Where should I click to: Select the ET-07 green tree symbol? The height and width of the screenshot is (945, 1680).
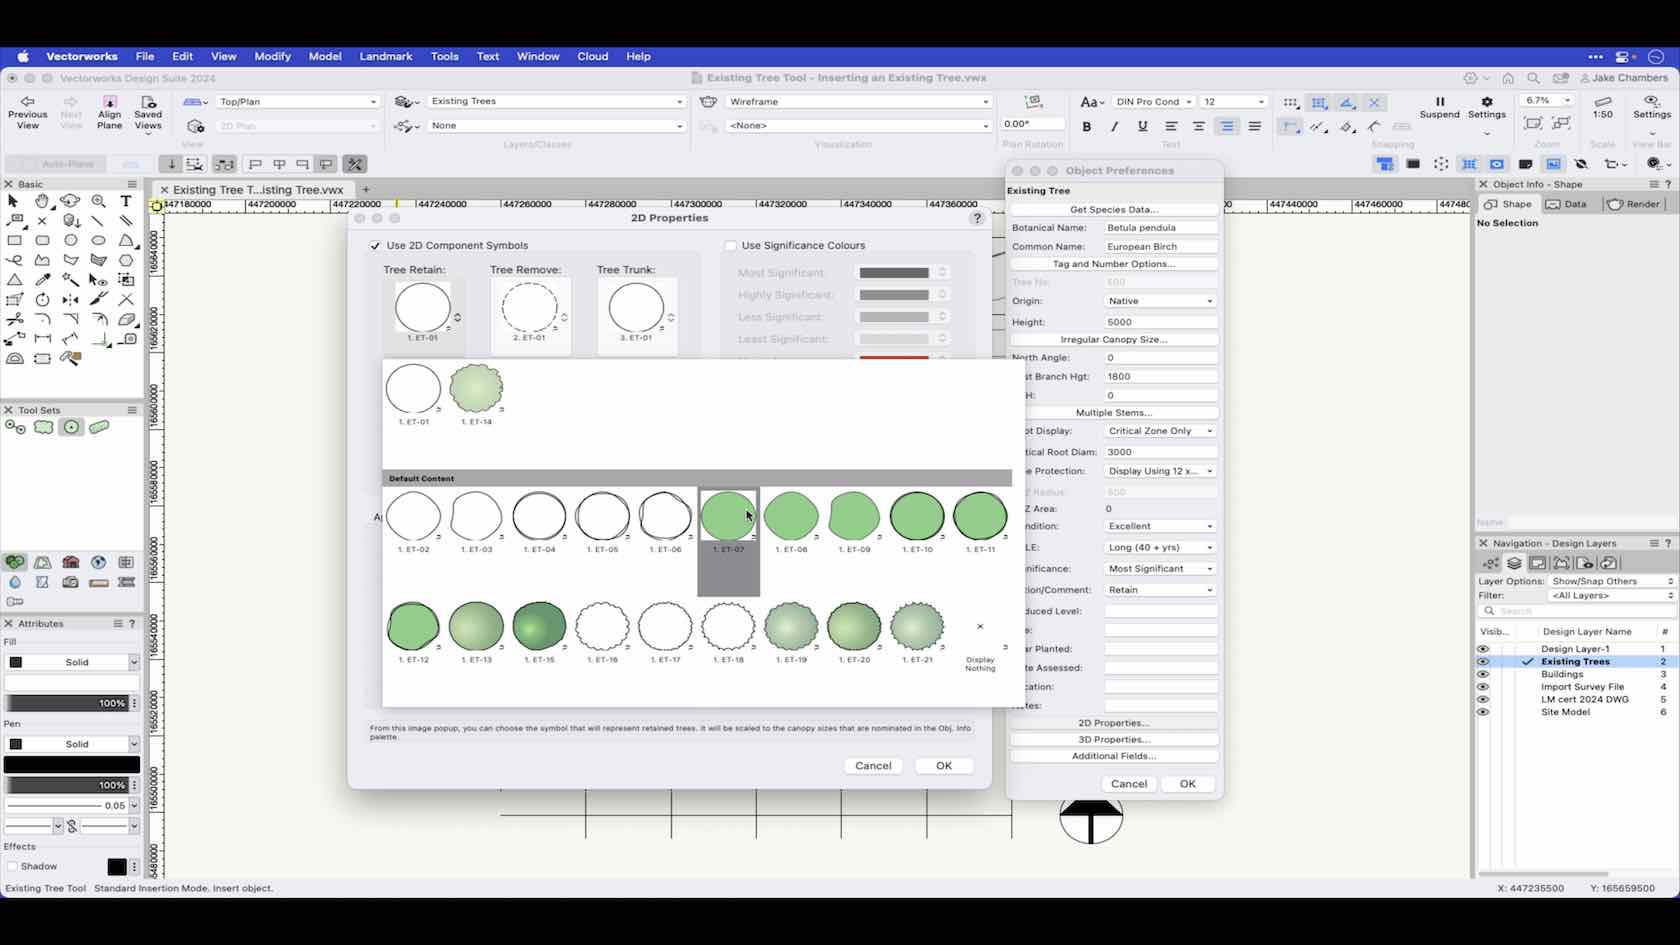coord(728,517)
